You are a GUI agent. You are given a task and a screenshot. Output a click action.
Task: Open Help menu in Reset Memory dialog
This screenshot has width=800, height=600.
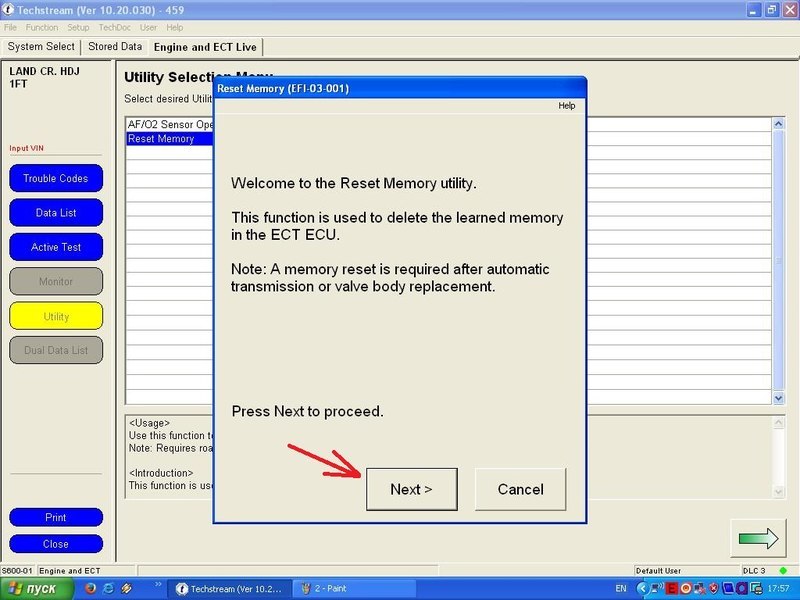pyautogui.click(x=566, y=105)
